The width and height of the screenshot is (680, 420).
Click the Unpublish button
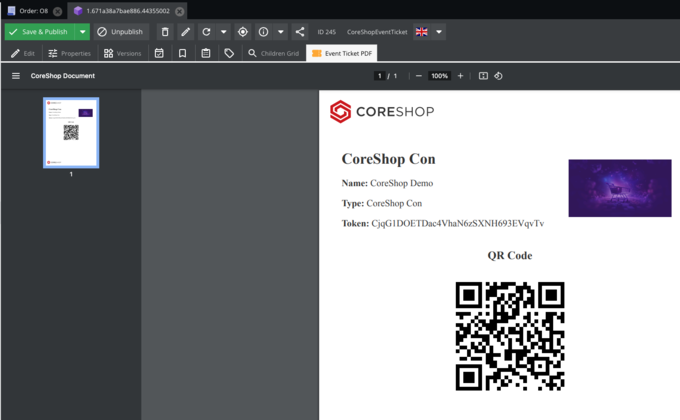[x=121, y=32]
